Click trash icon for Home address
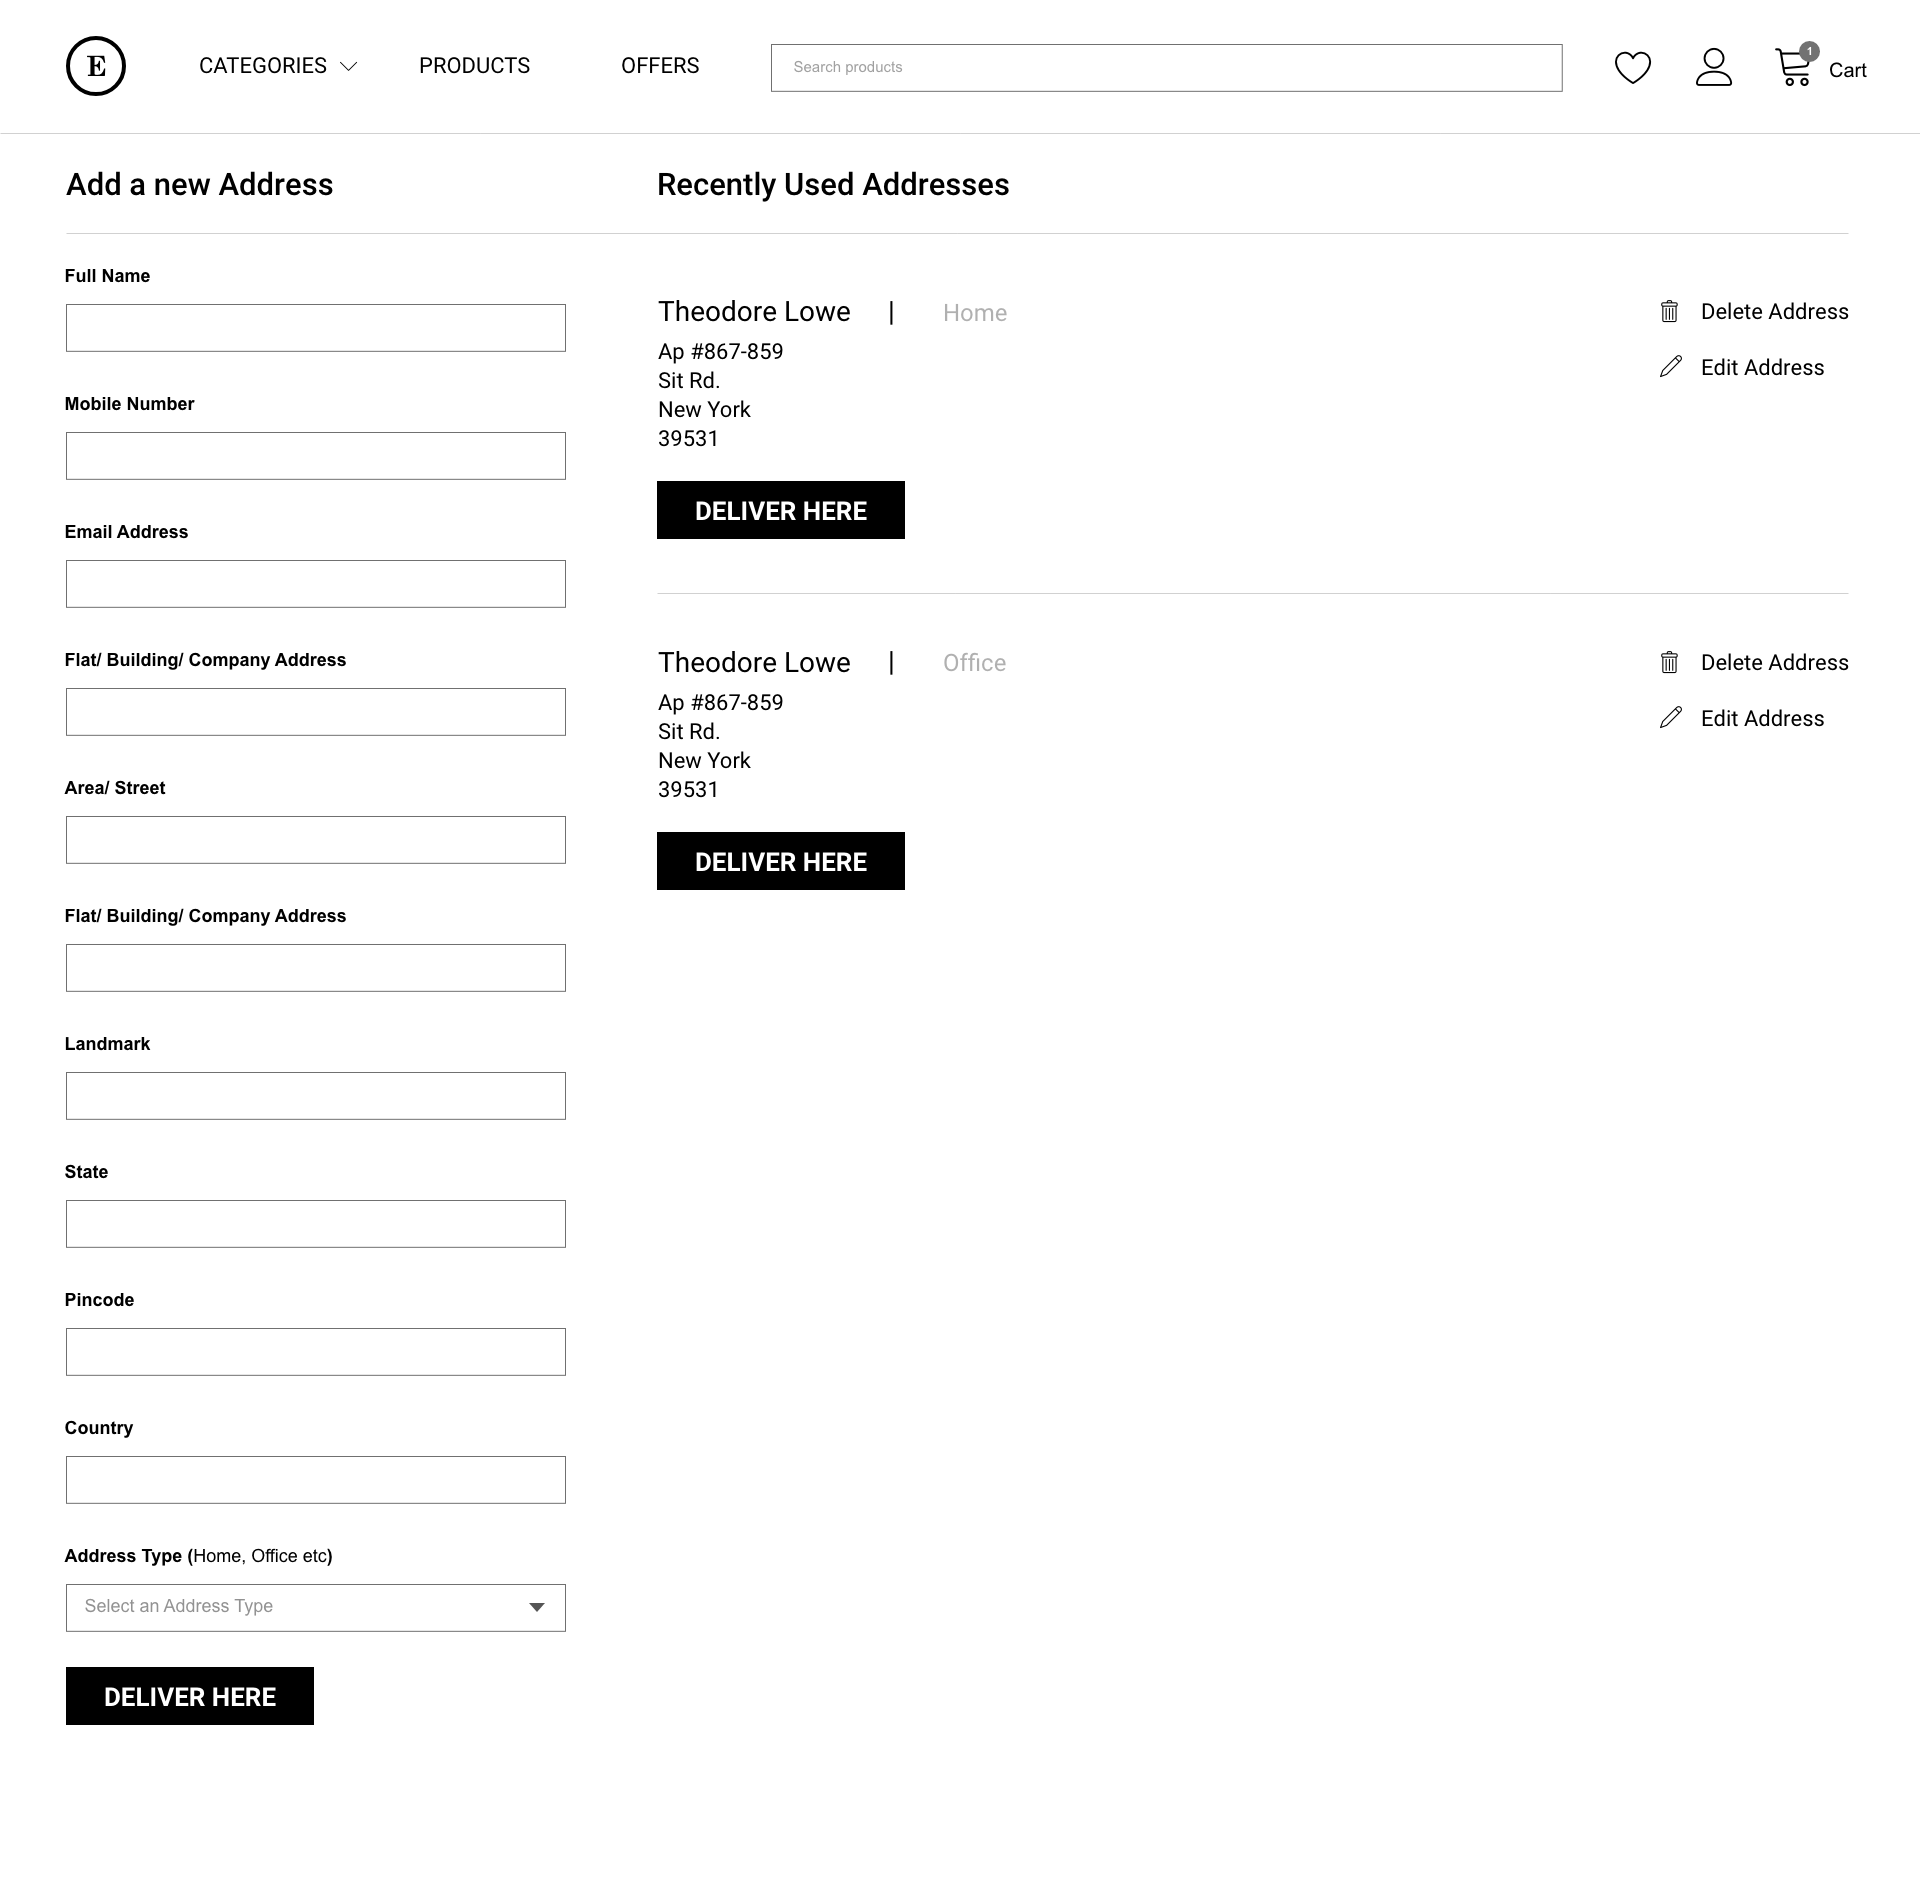The height and width of the screenshot is (1883, 1920). click(x=1669, y=312)
